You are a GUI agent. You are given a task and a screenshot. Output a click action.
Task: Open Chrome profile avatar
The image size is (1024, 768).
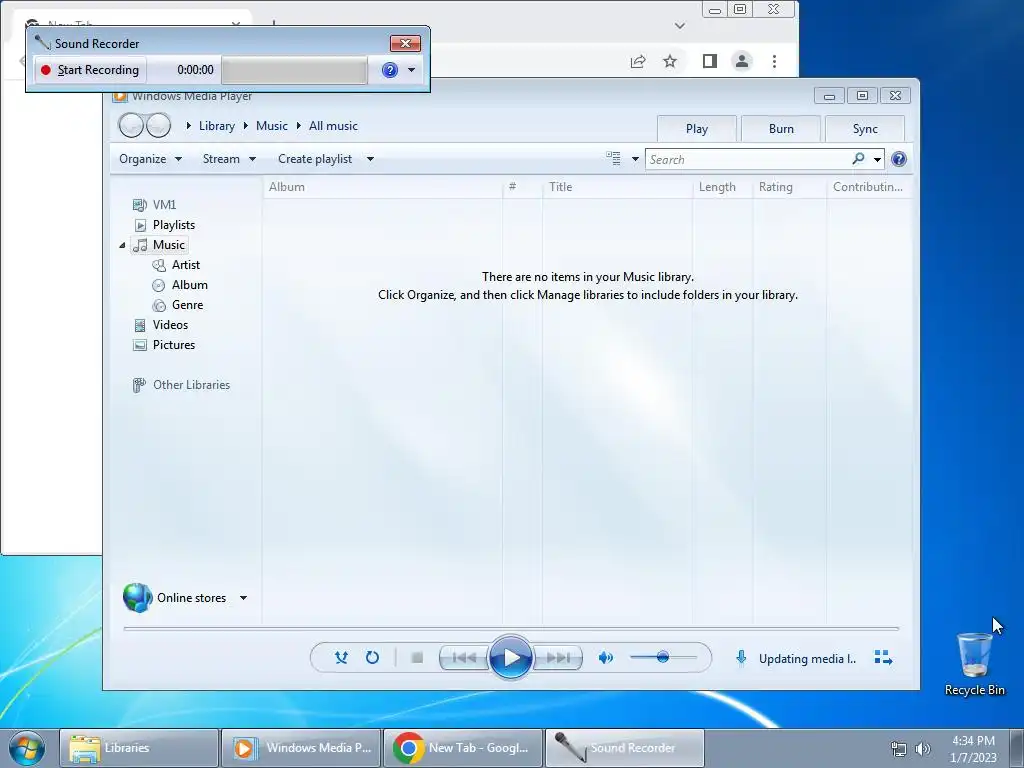(742, 61)
